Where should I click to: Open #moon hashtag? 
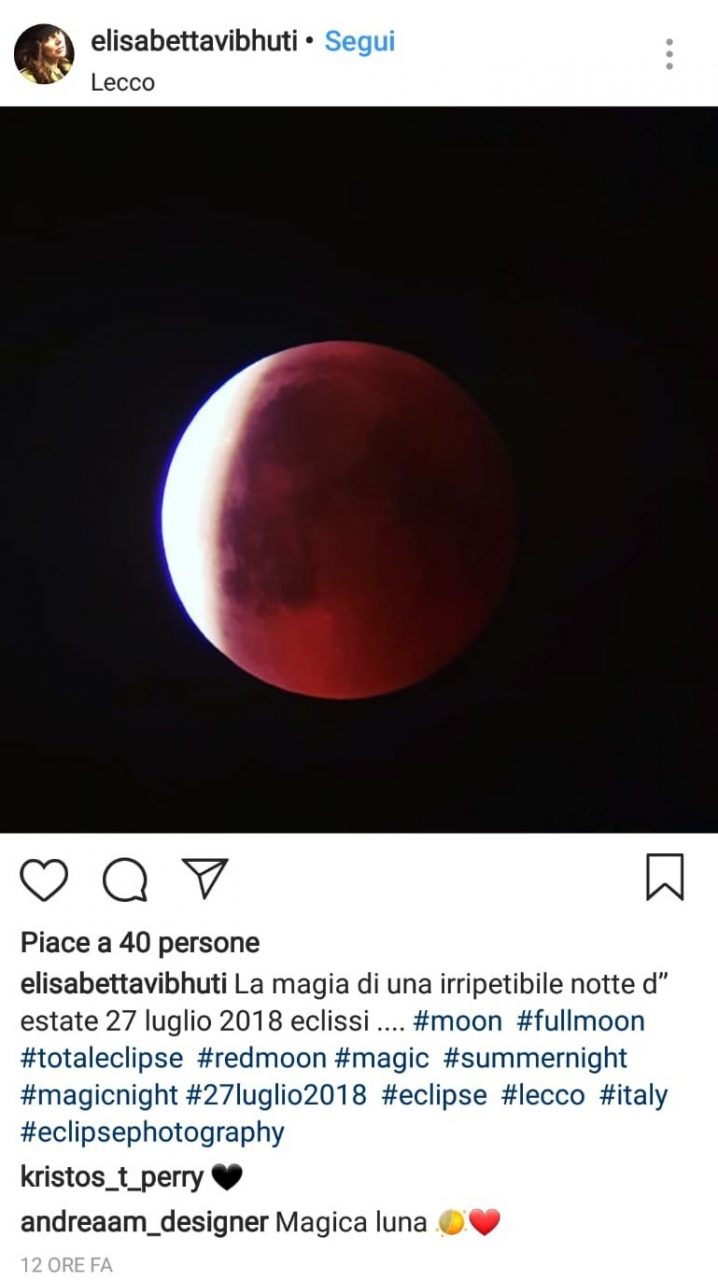point(457,1021)
